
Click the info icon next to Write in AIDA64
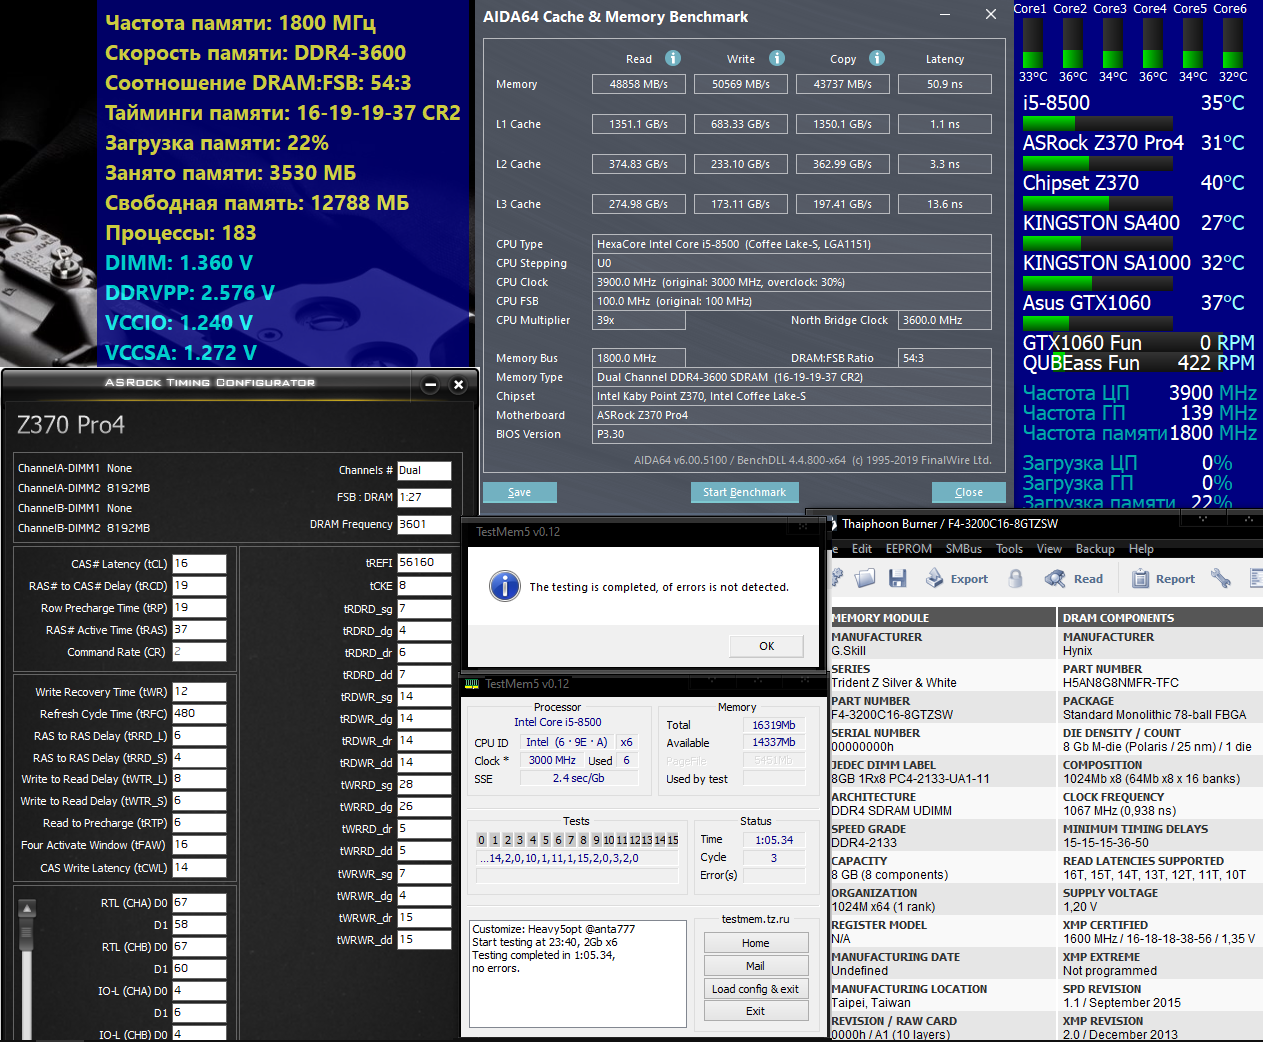(x=777, y=58)
